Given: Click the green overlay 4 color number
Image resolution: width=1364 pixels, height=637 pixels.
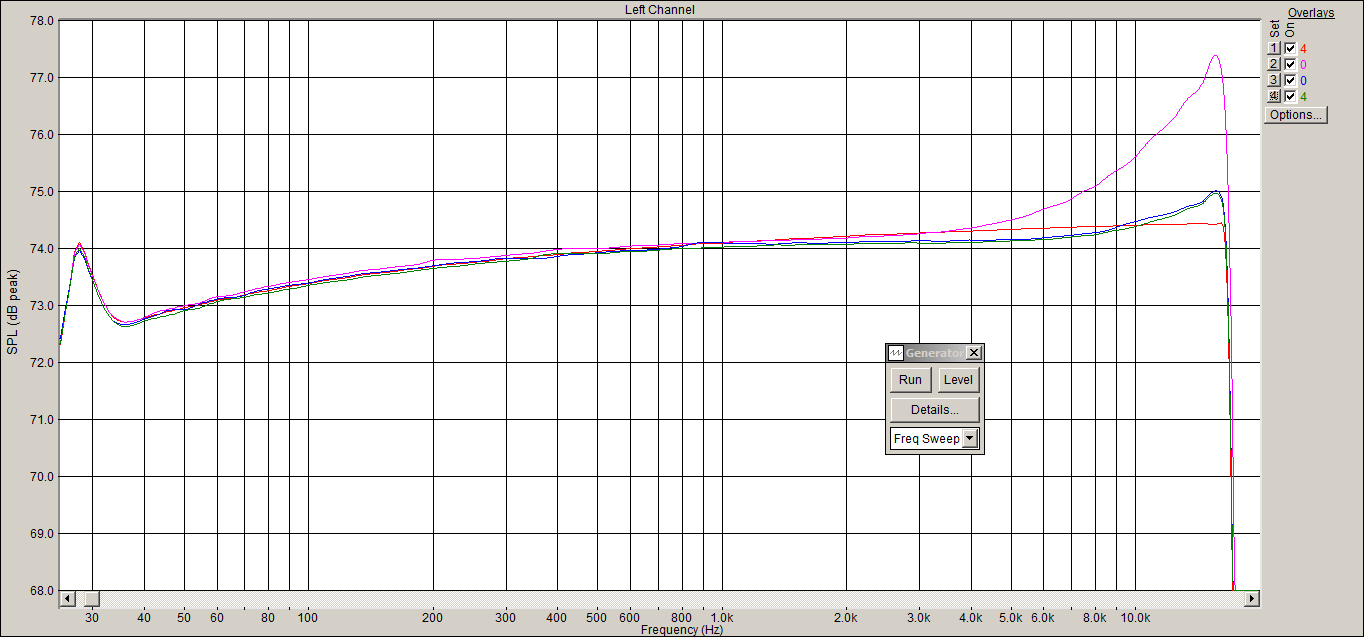Looking at the screenshot, I should [x=1303, y=96].
